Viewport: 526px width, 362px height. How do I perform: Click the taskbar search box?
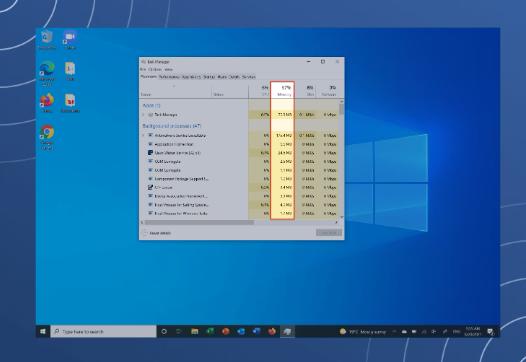pos(103,331)
